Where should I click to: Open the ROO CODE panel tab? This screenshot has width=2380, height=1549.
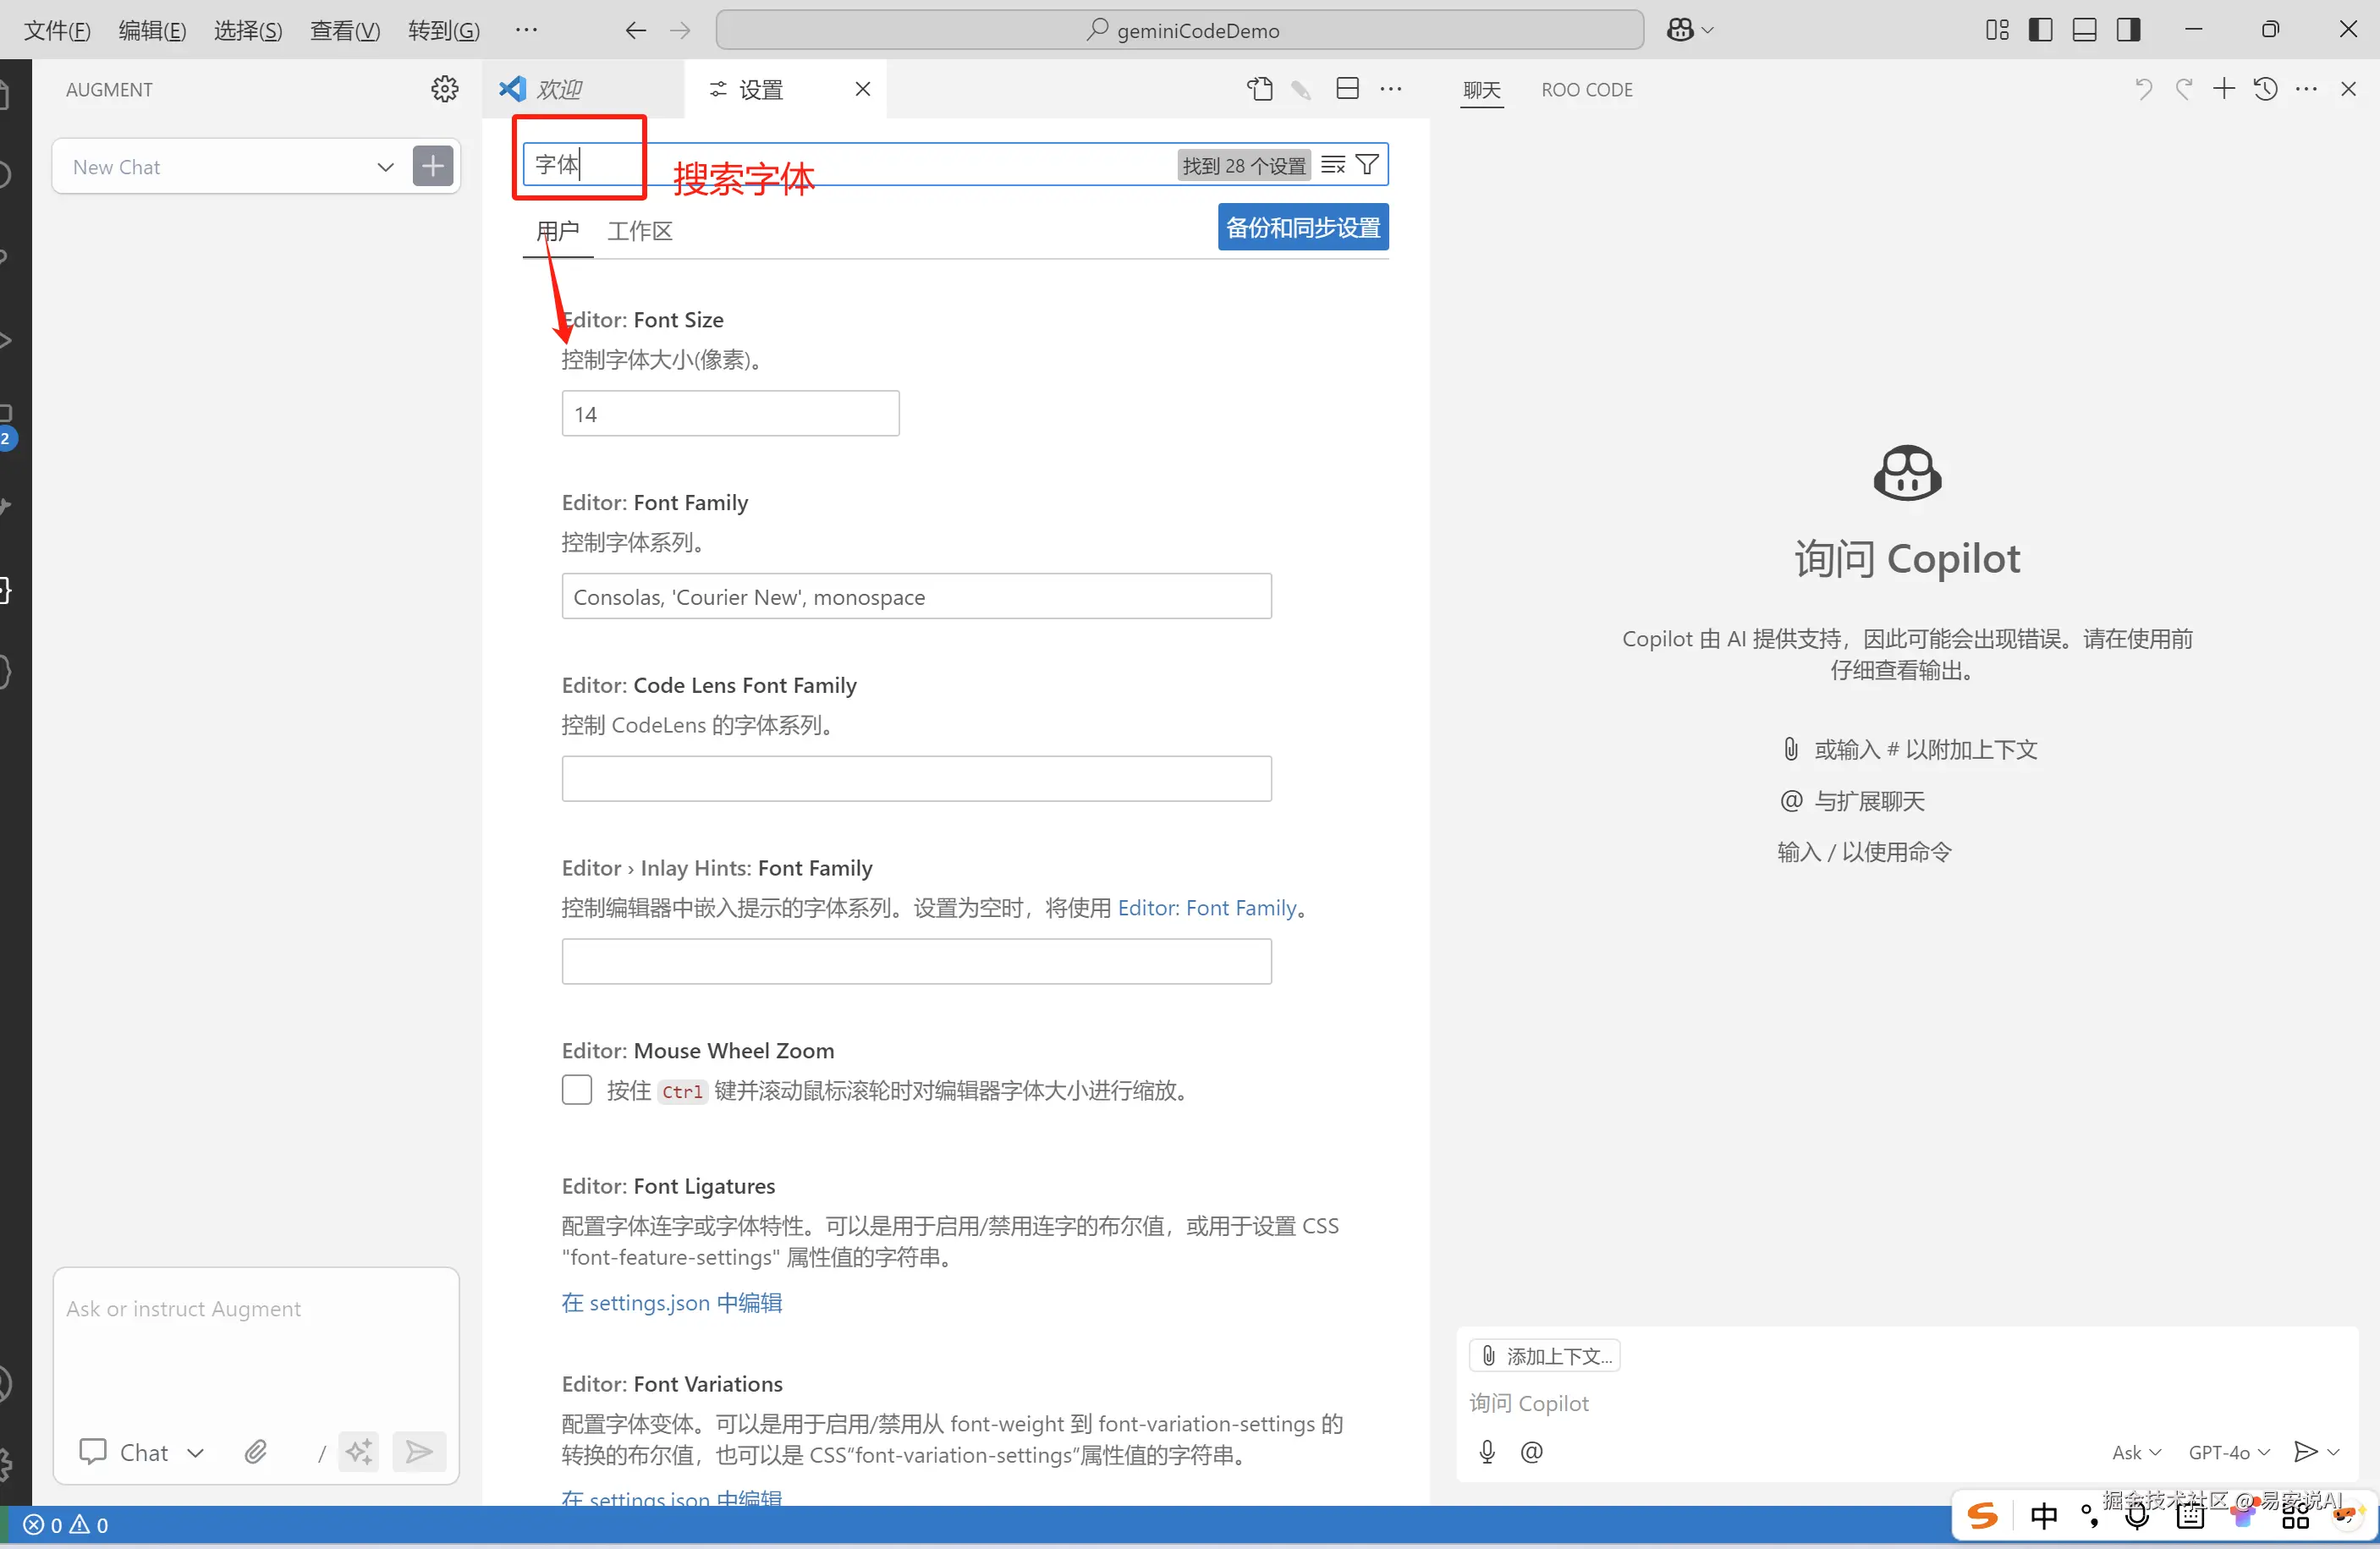coord(1586,90)
